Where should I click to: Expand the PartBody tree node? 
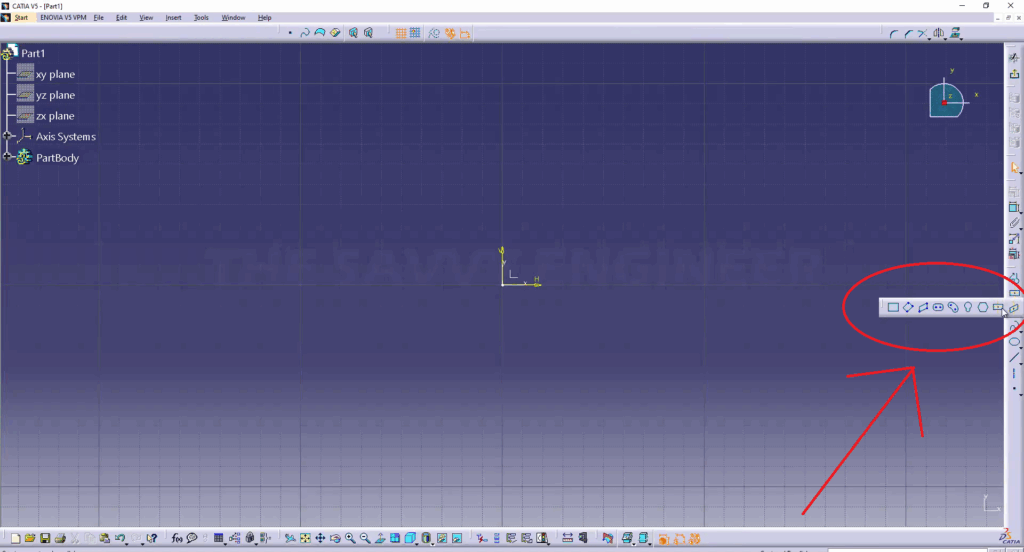[7, 157]
